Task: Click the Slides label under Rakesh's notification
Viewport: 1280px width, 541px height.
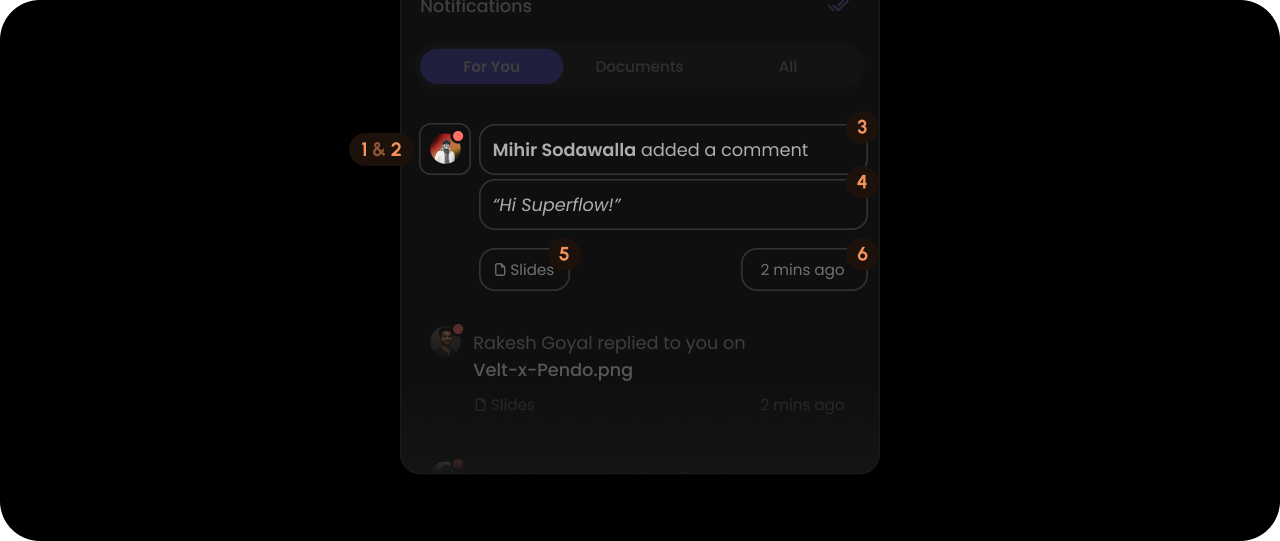Action: point(512,405)
